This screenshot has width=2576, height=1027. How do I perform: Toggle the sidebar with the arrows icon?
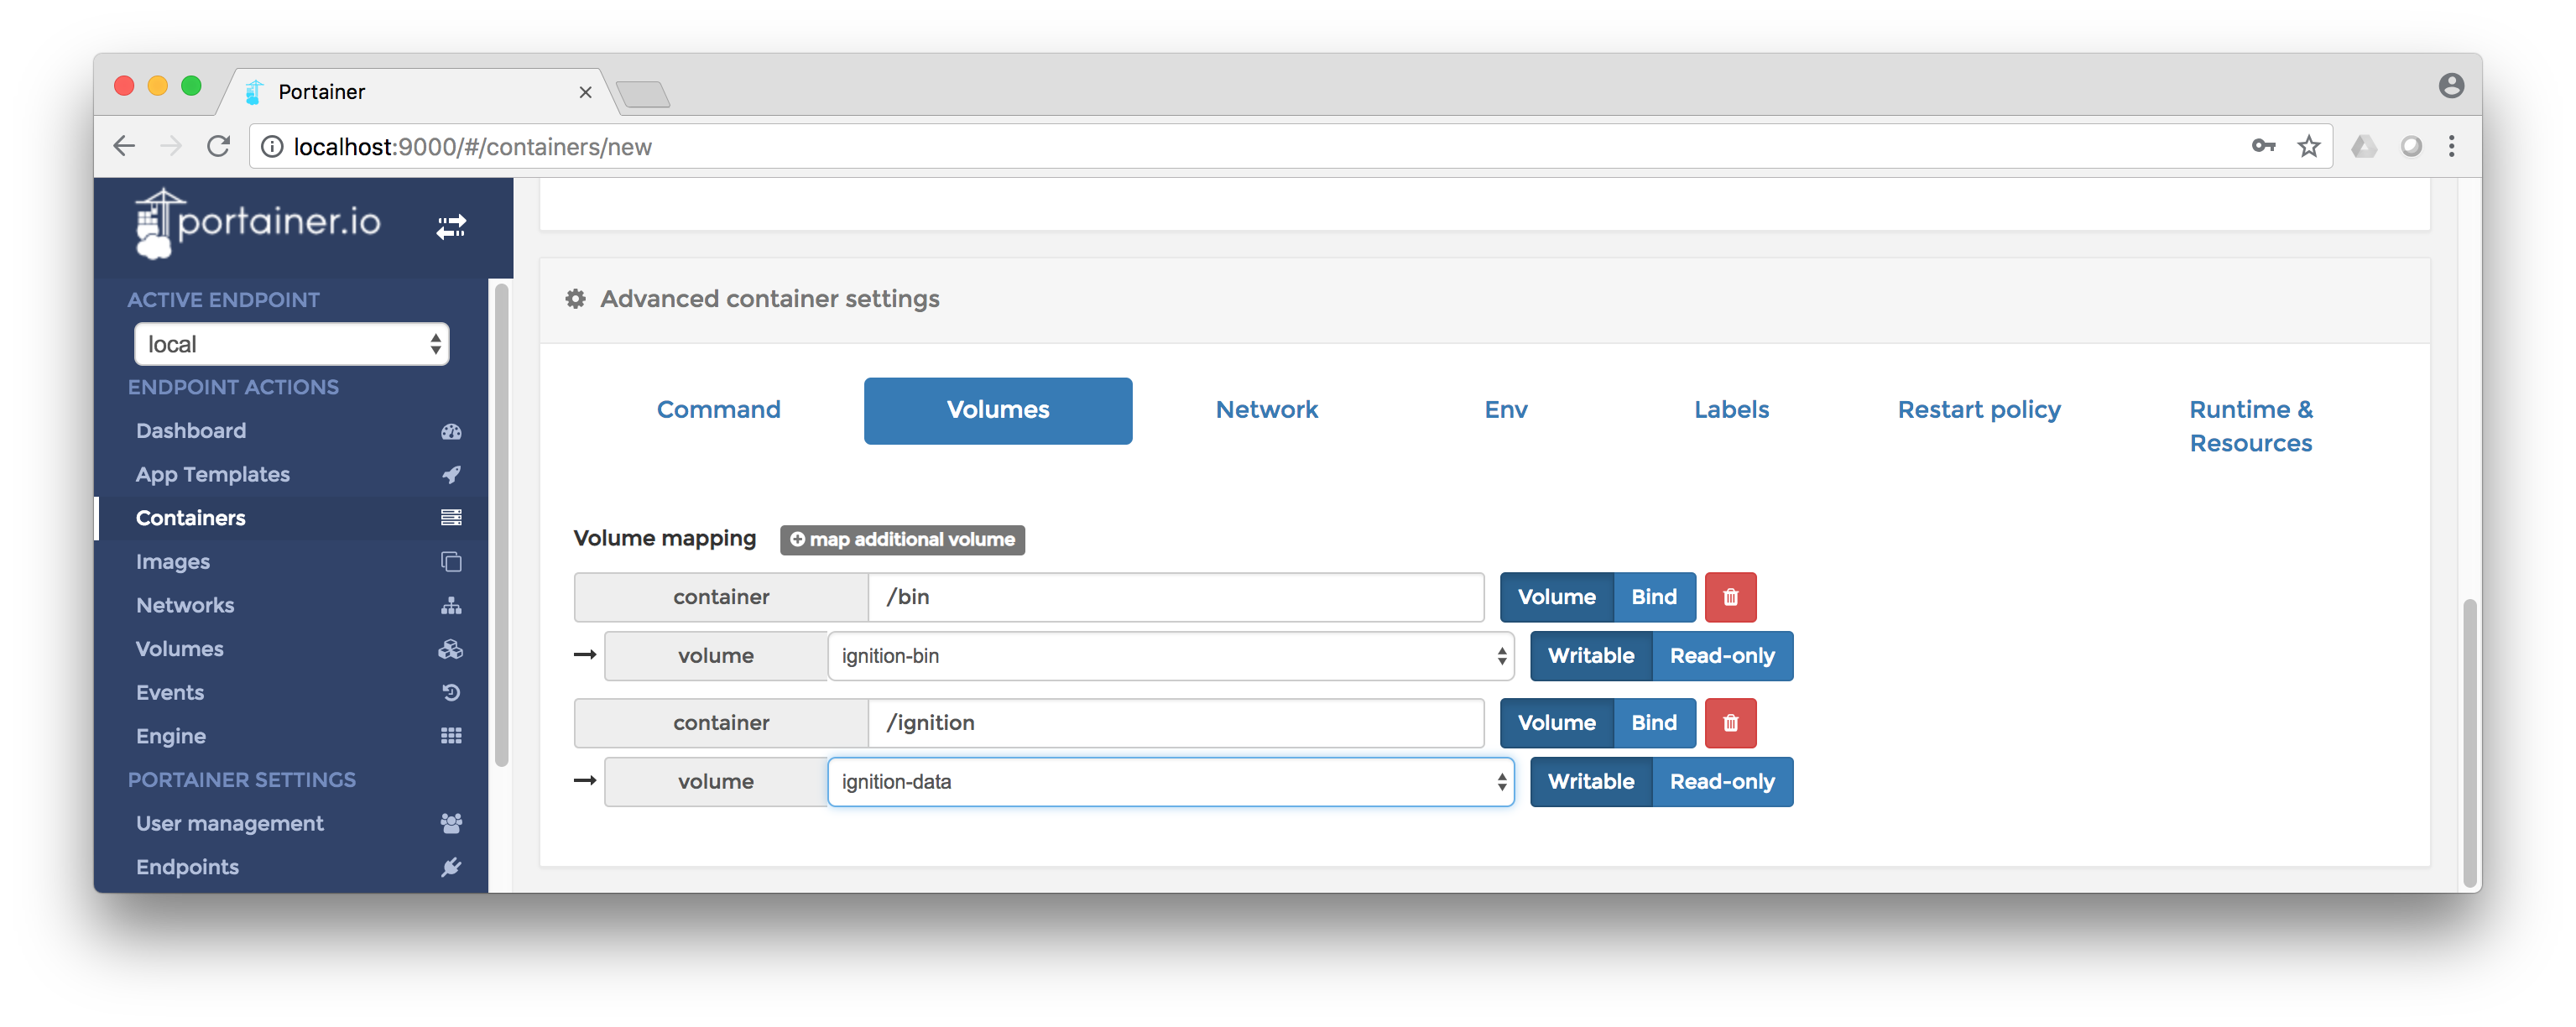451,227
